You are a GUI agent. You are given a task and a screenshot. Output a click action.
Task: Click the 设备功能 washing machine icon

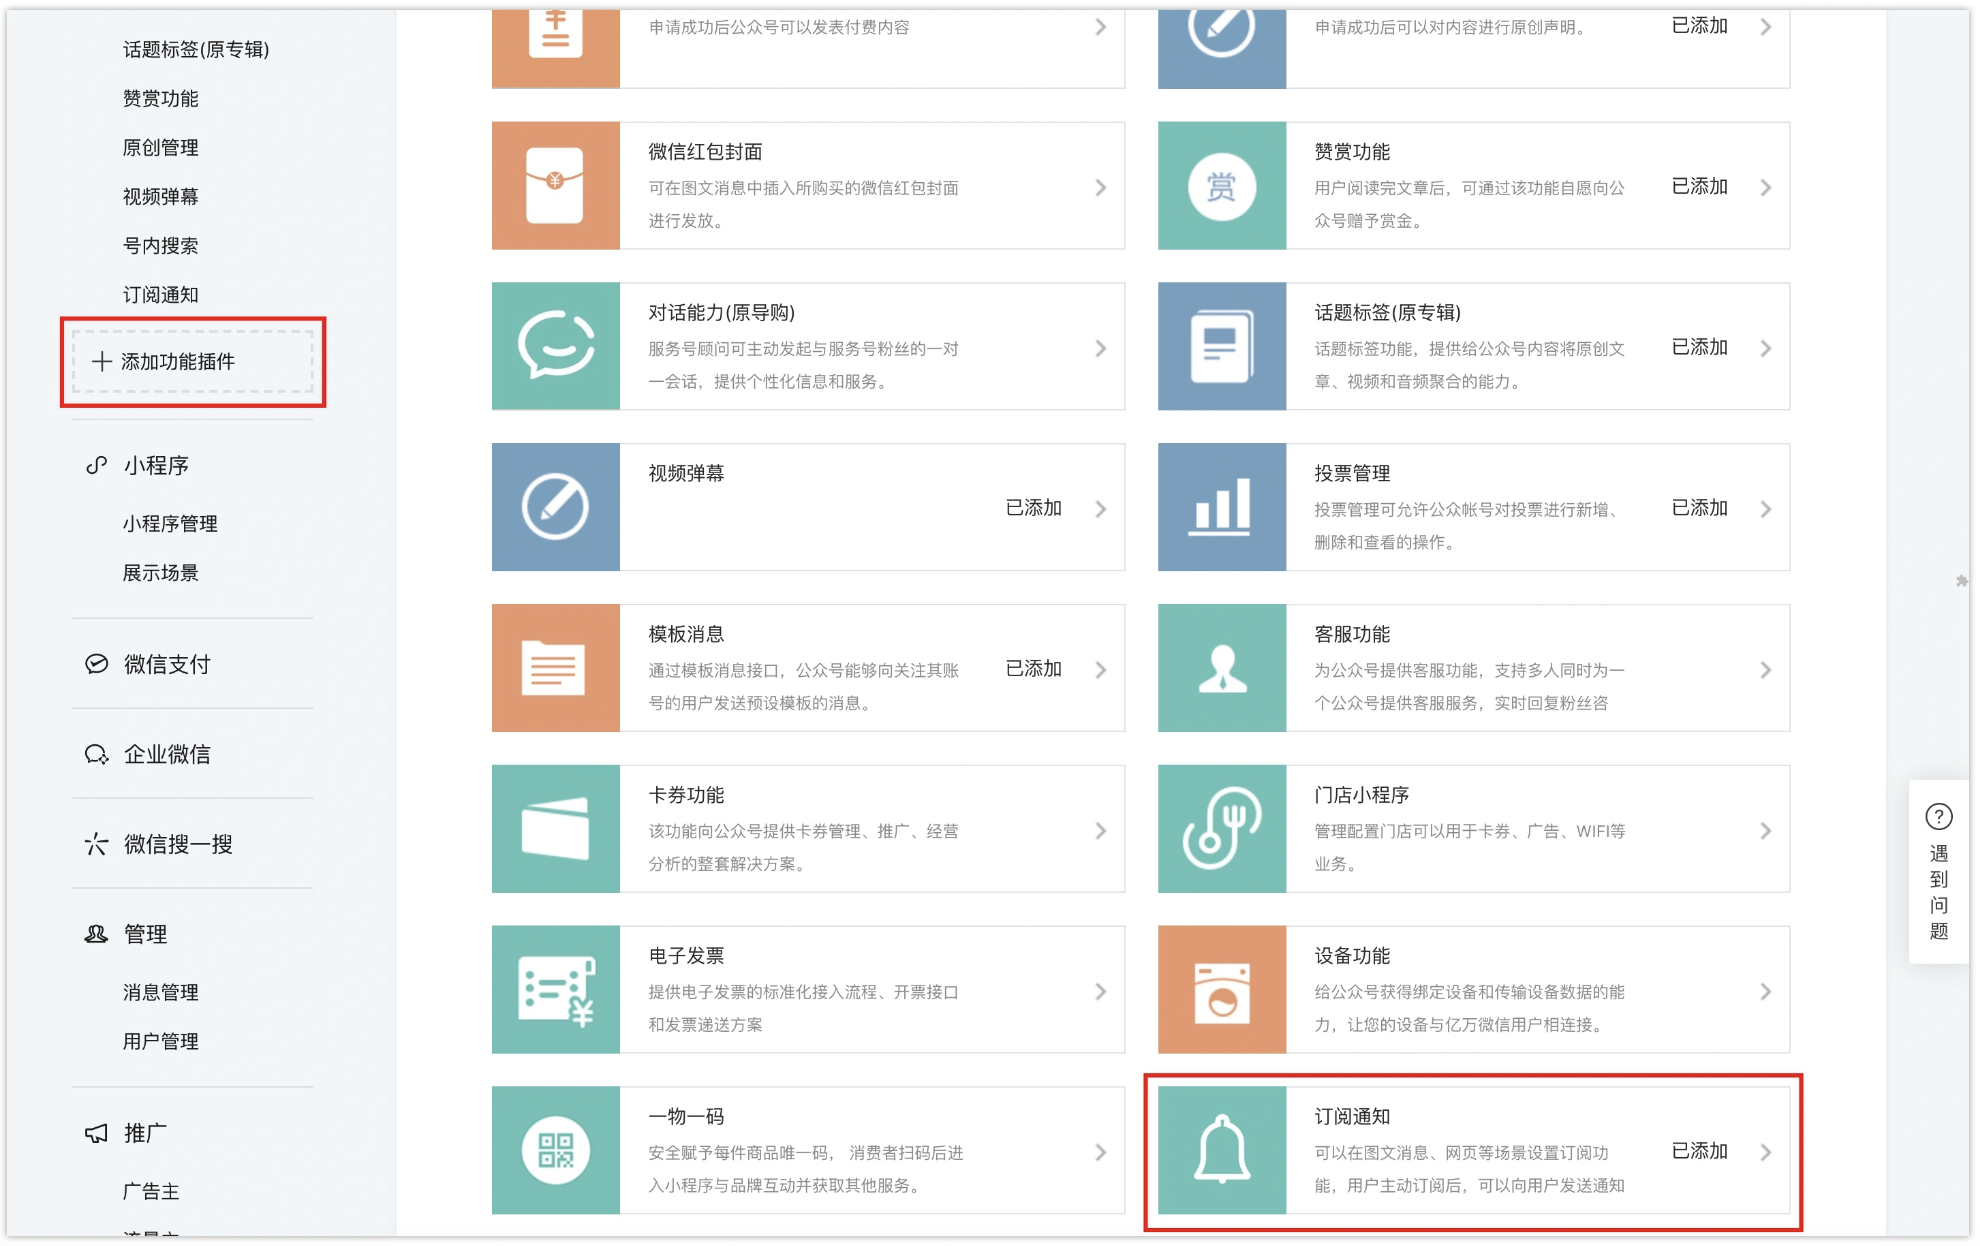click(1221, 989)
